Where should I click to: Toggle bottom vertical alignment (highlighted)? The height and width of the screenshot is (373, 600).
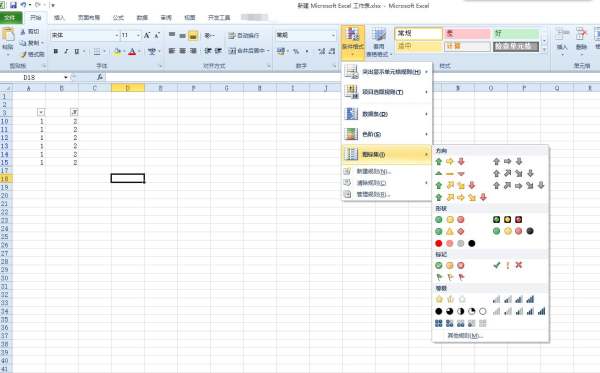[x=193, y=36]
